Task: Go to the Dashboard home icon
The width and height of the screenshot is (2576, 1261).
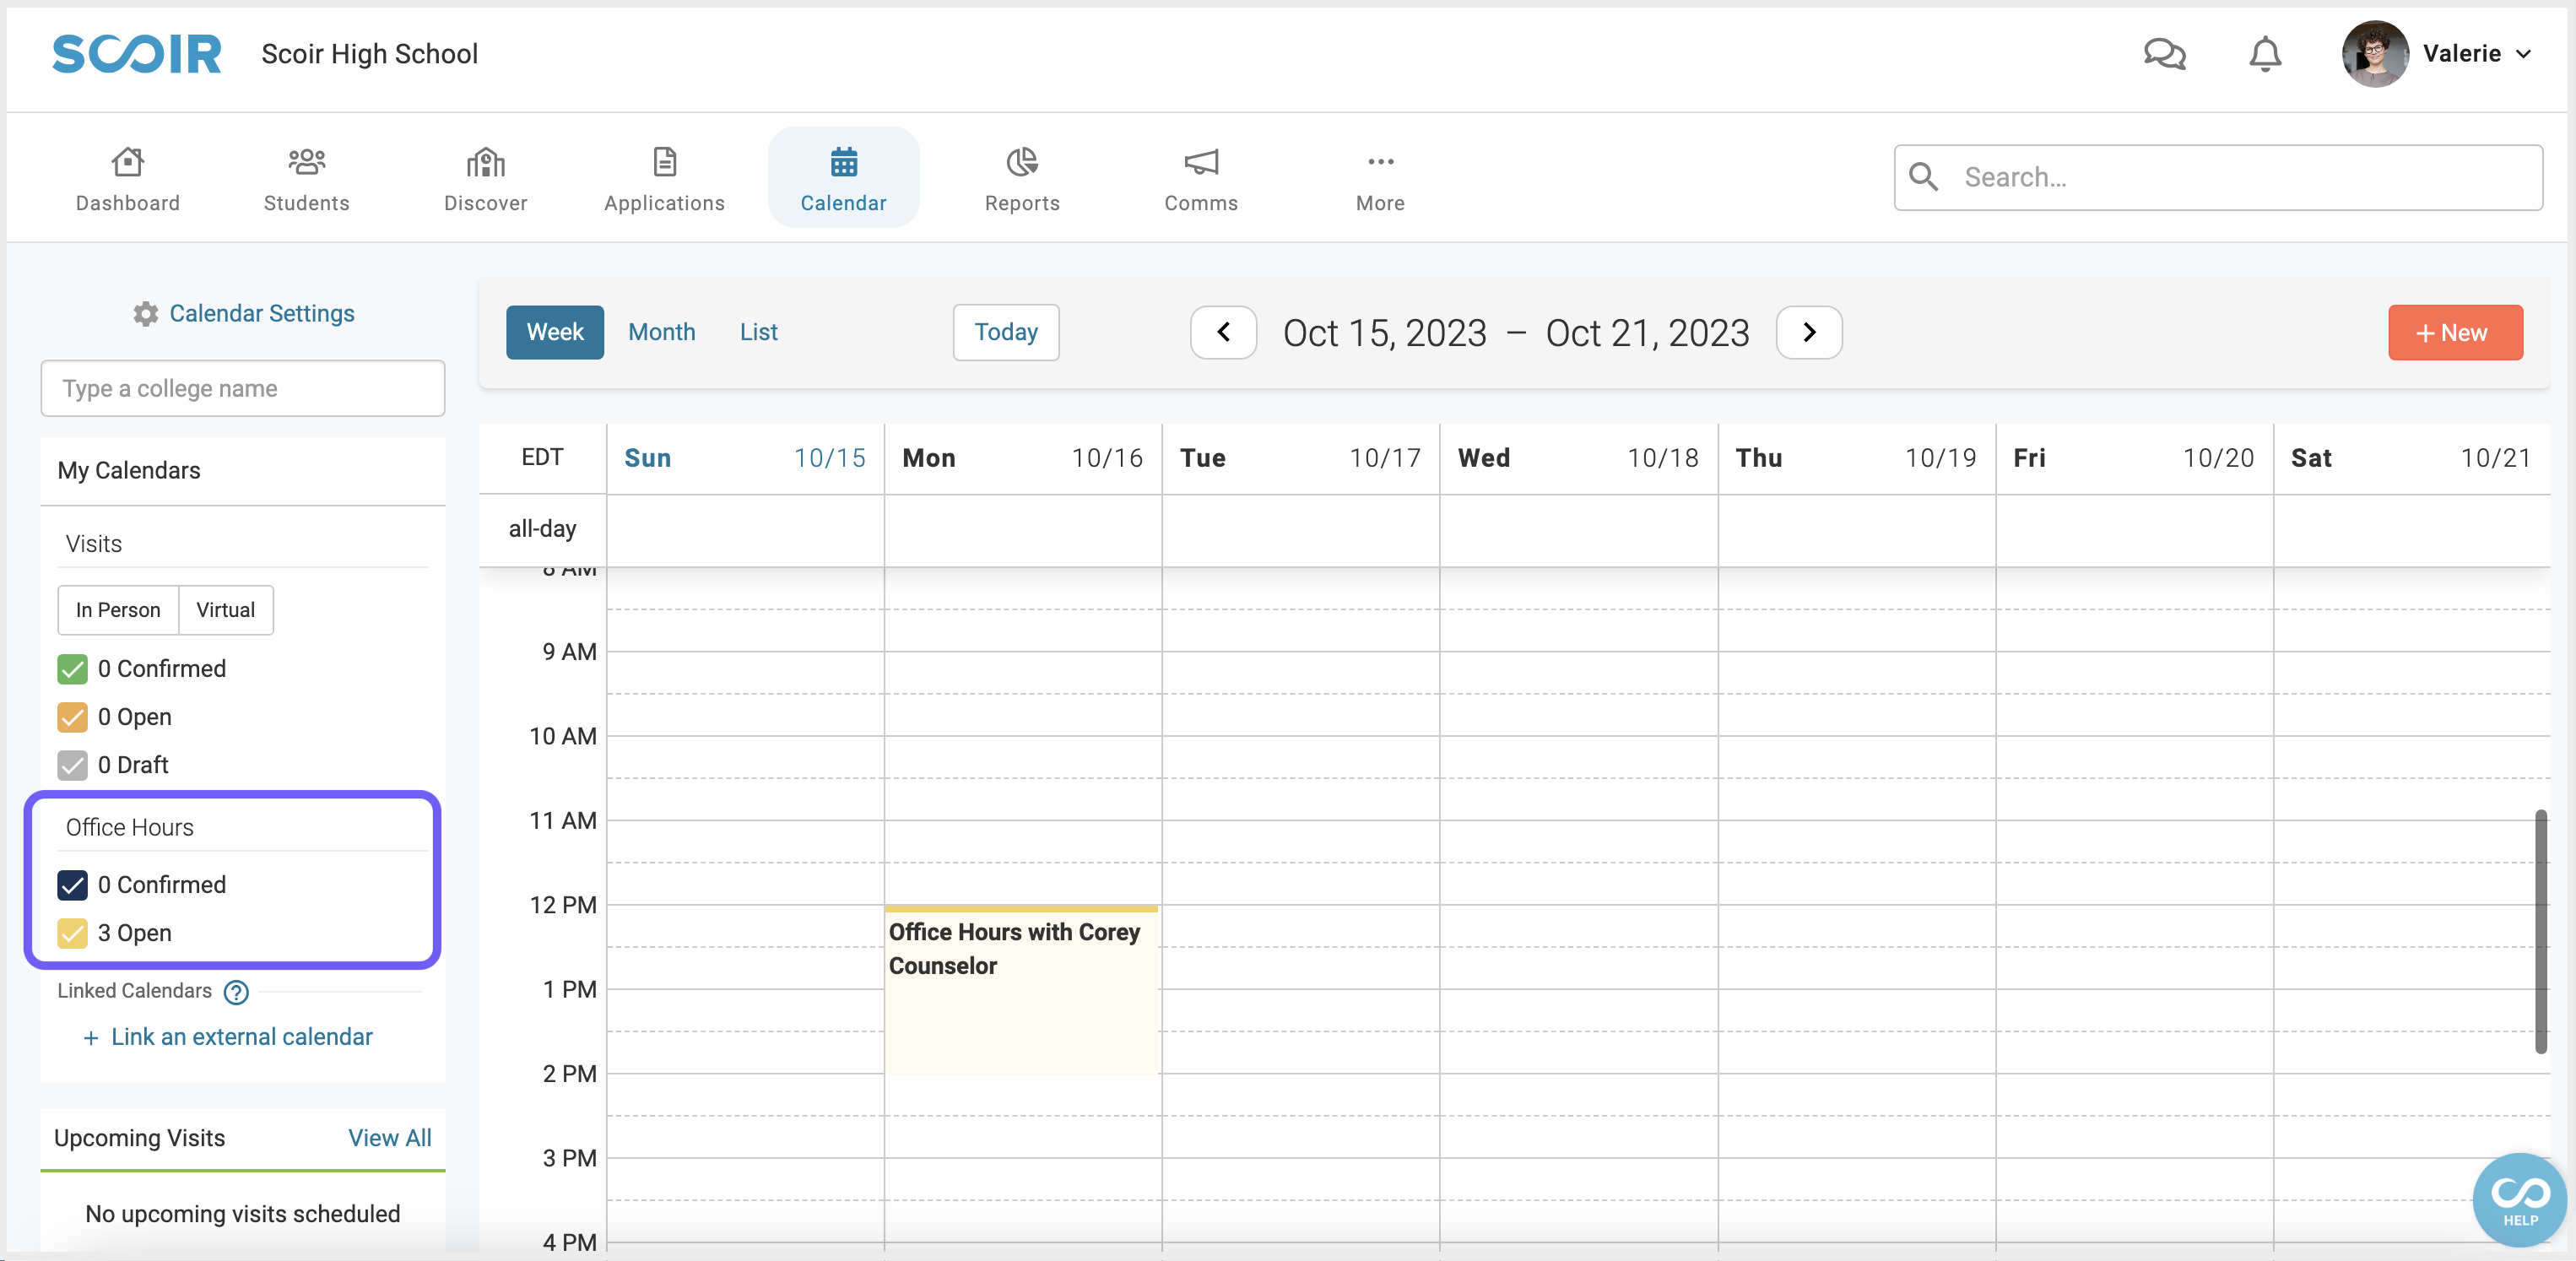Action: 128,161
